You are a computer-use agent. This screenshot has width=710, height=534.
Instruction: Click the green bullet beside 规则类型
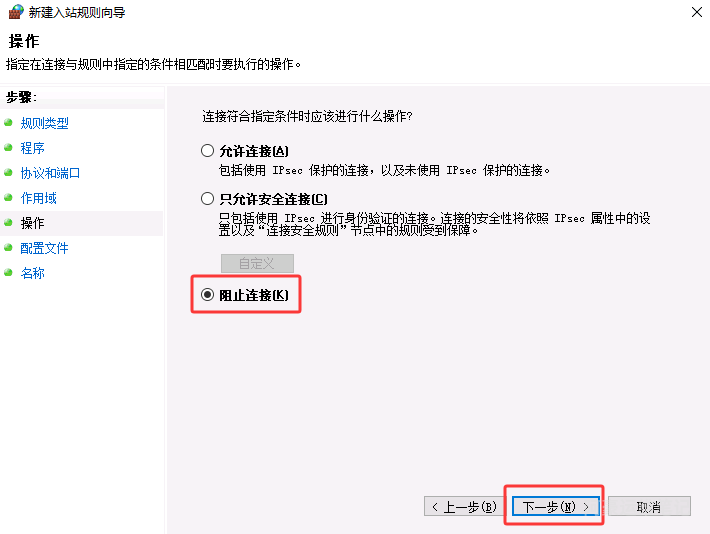click(x=8, y=122)
